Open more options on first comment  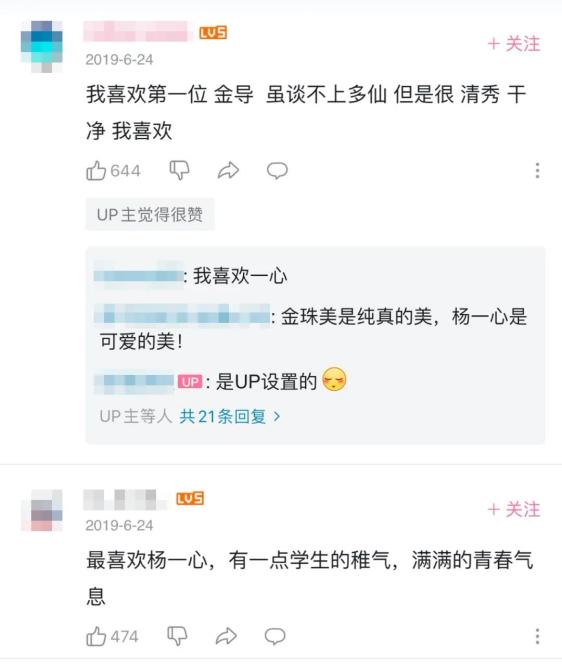click(x=537, y=170)
